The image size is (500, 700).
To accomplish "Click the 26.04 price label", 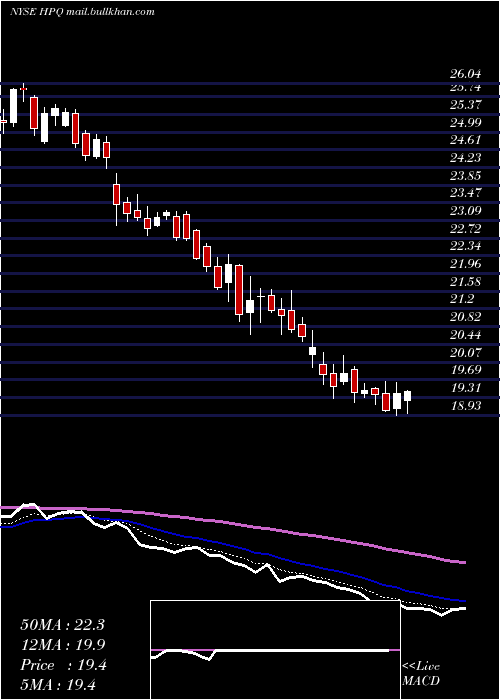I will (466, 74).
